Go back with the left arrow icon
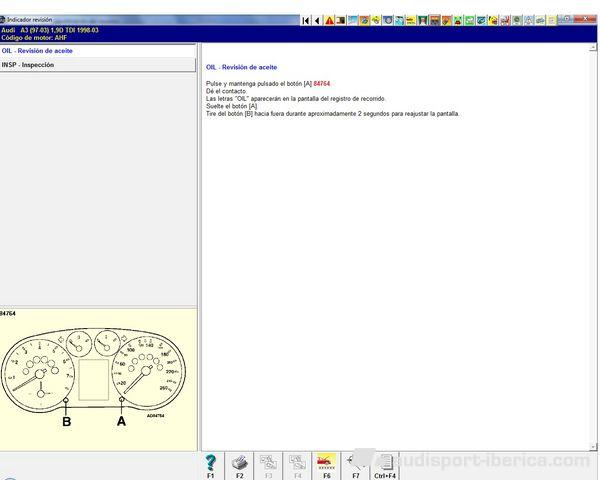The height and width of the screenshot is (480, 600). pos(317,20)
